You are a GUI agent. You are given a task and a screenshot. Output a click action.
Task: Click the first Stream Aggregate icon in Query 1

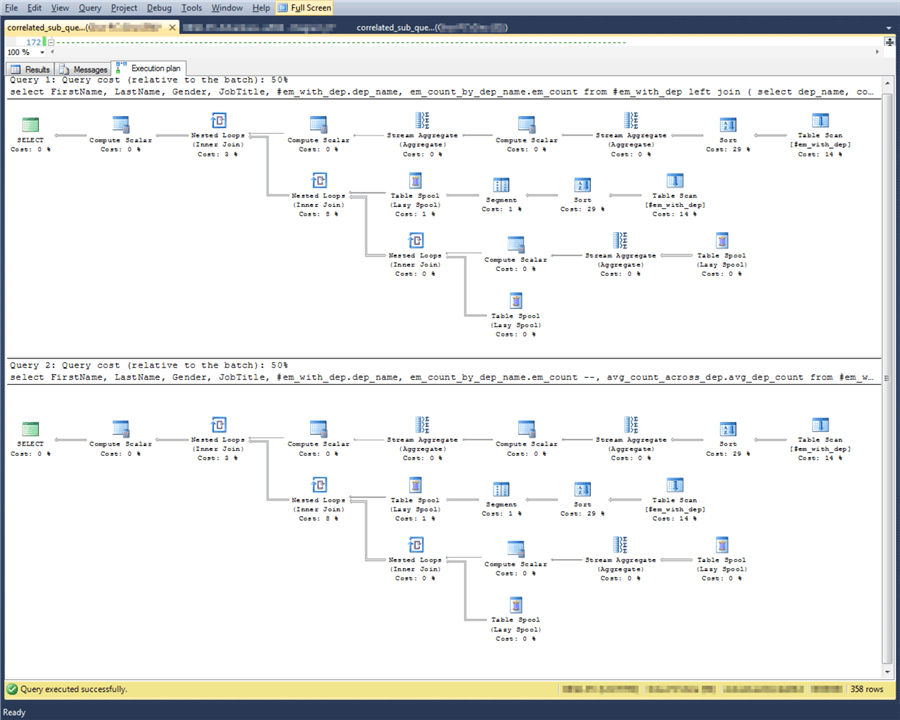422,121
